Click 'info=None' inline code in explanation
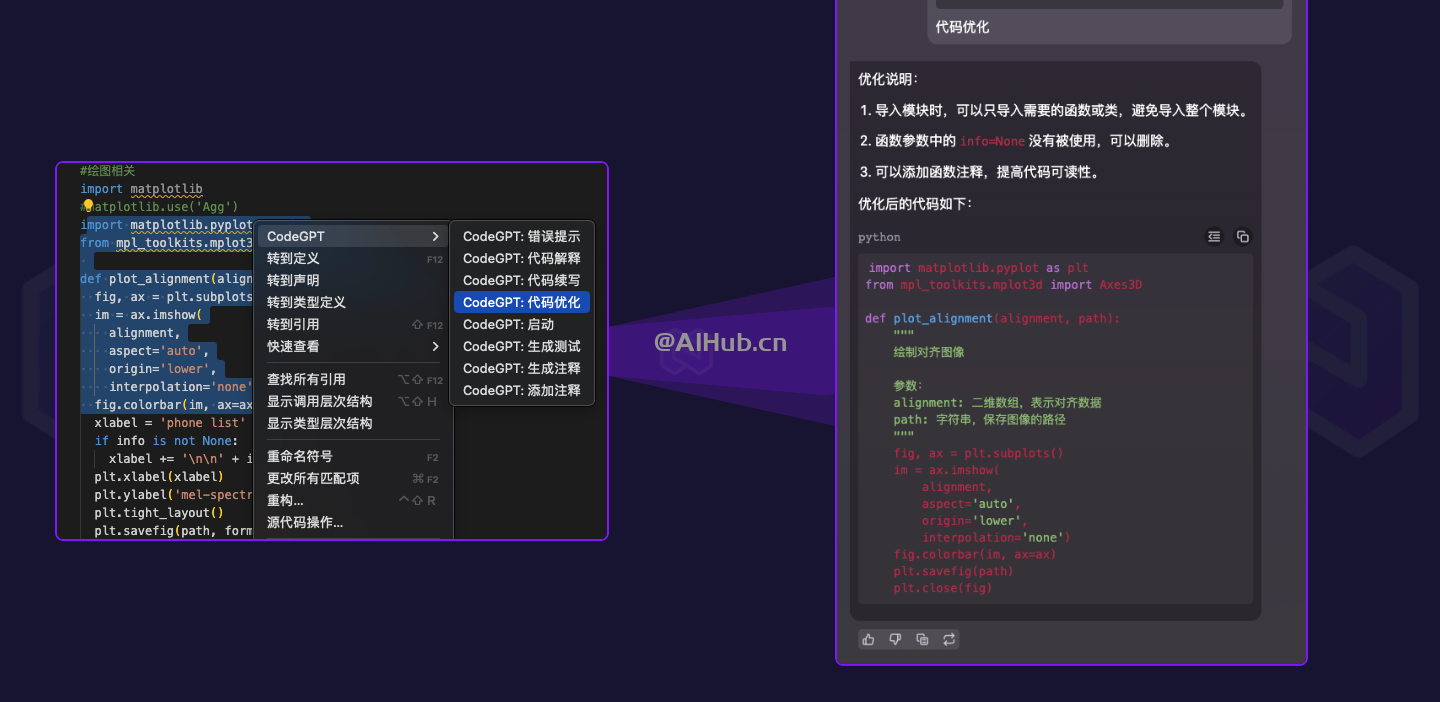The image size is (1440, 702). pos(992,141)
